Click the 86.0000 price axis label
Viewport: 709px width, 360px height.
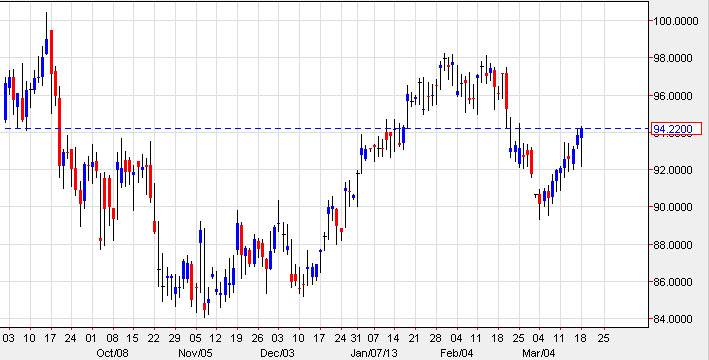click(x=672, y=282)
